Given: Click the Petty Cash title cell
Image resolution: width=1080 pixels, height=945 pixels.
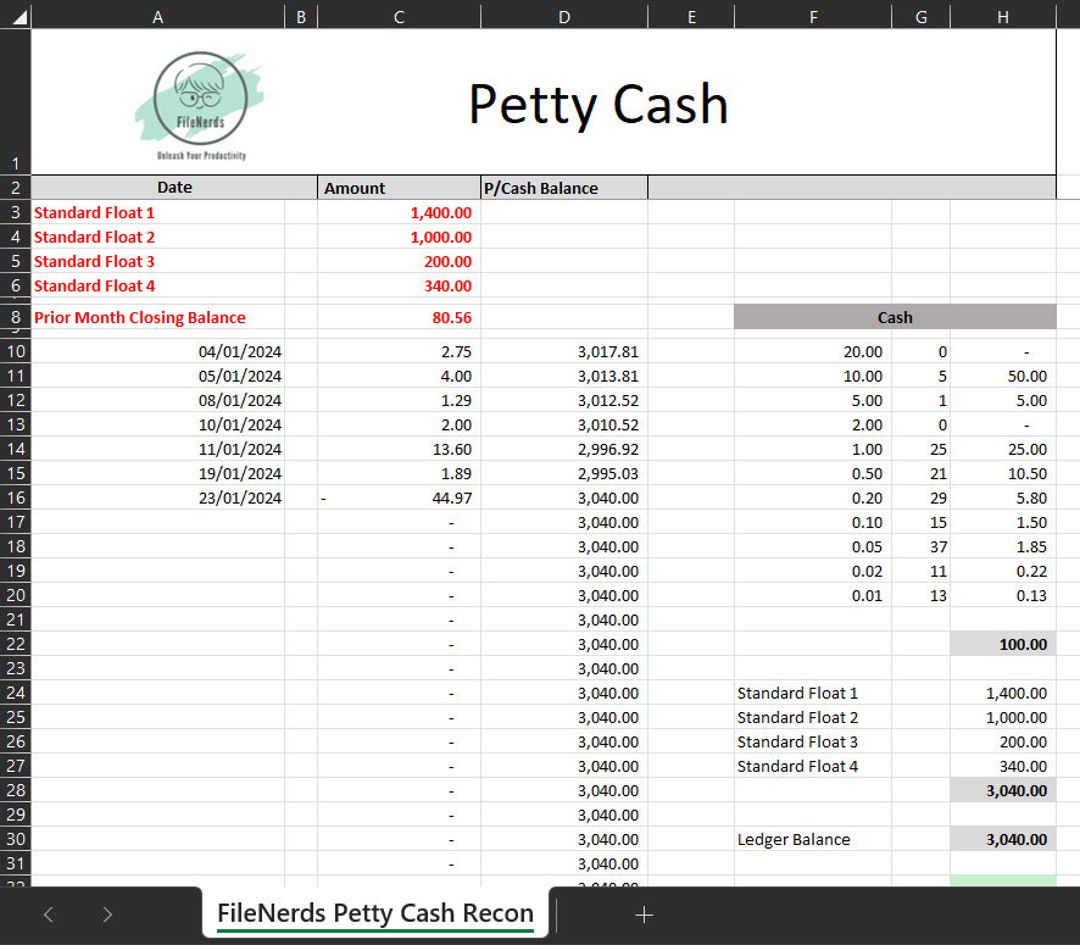Looking at the screenshot, I should (x=597, y=103).
